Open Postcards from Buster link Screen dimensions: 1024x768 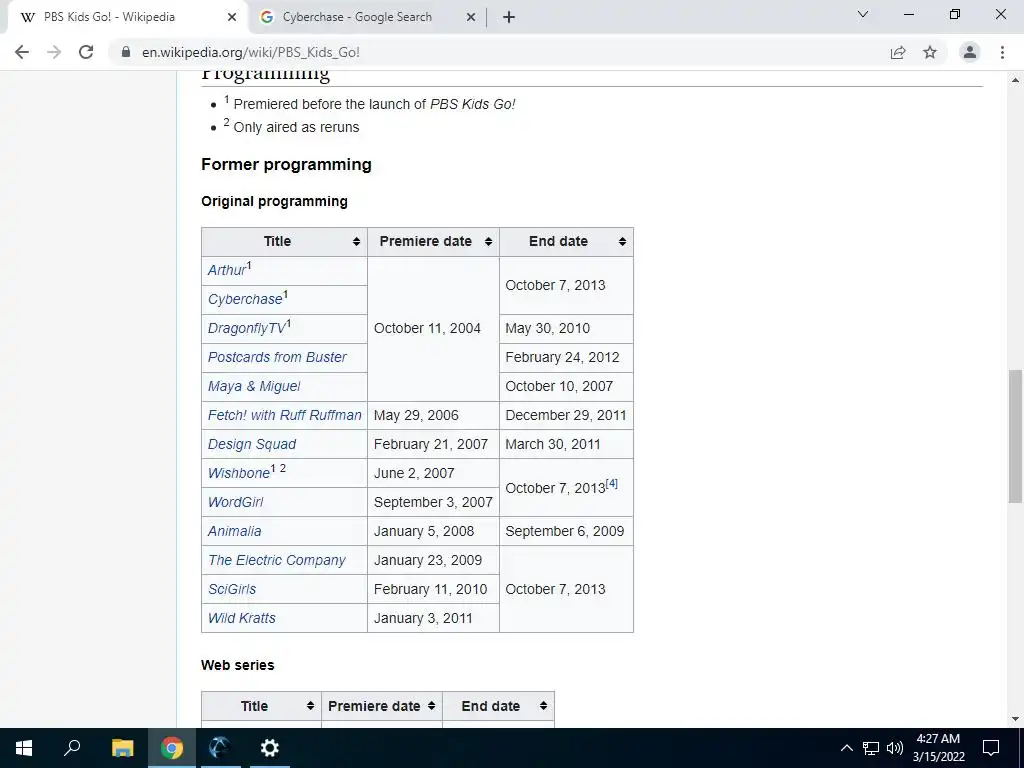[277, 357]
